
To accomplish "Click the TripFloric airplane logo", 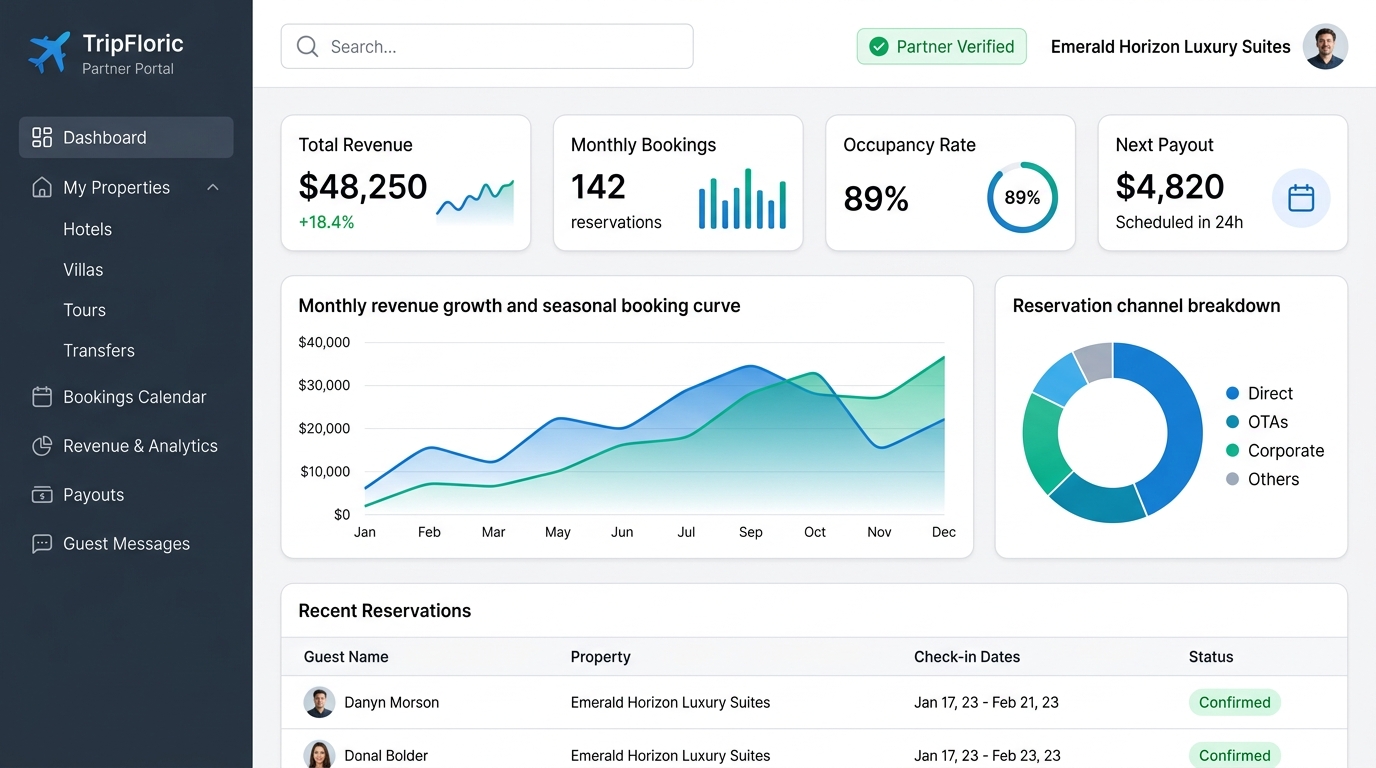I will point(49,53).
